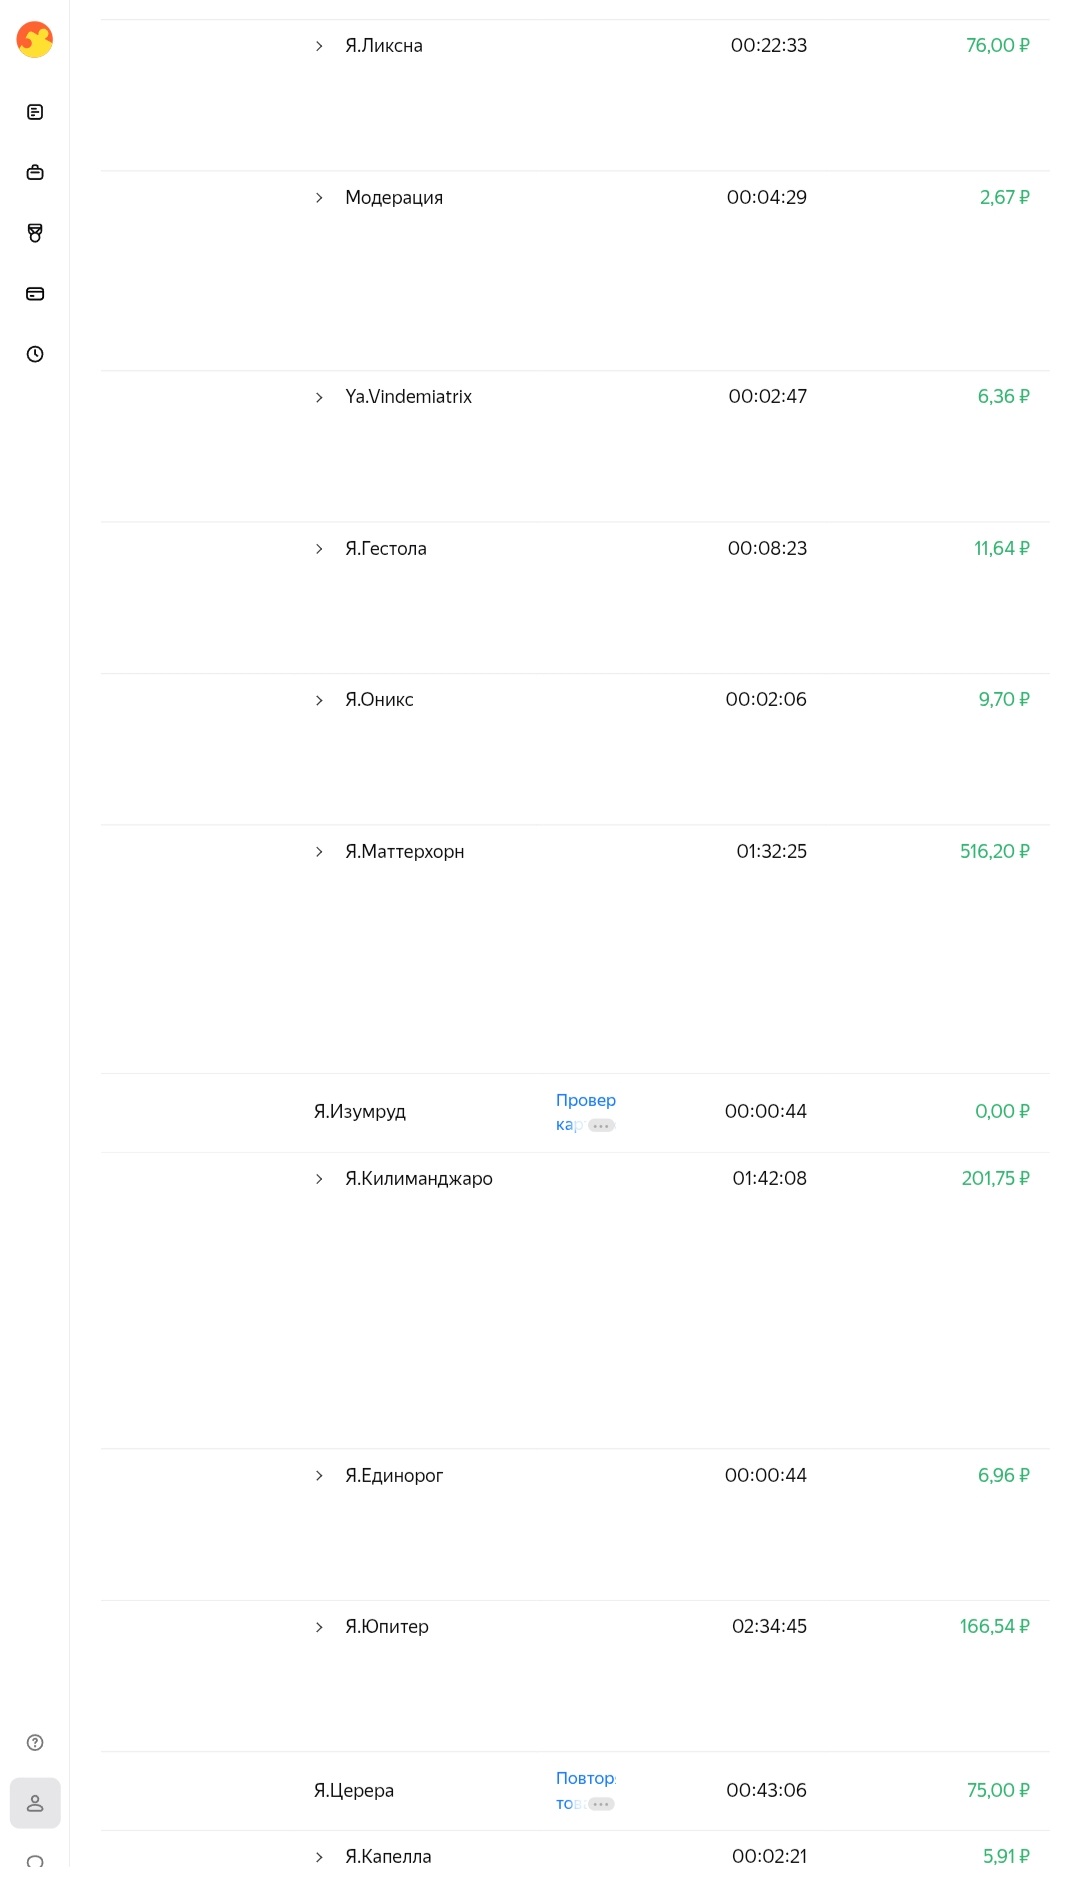Select the Я.Оникс row name
The width and height of the screenshot is (1080, 1897).
[379, 700]
